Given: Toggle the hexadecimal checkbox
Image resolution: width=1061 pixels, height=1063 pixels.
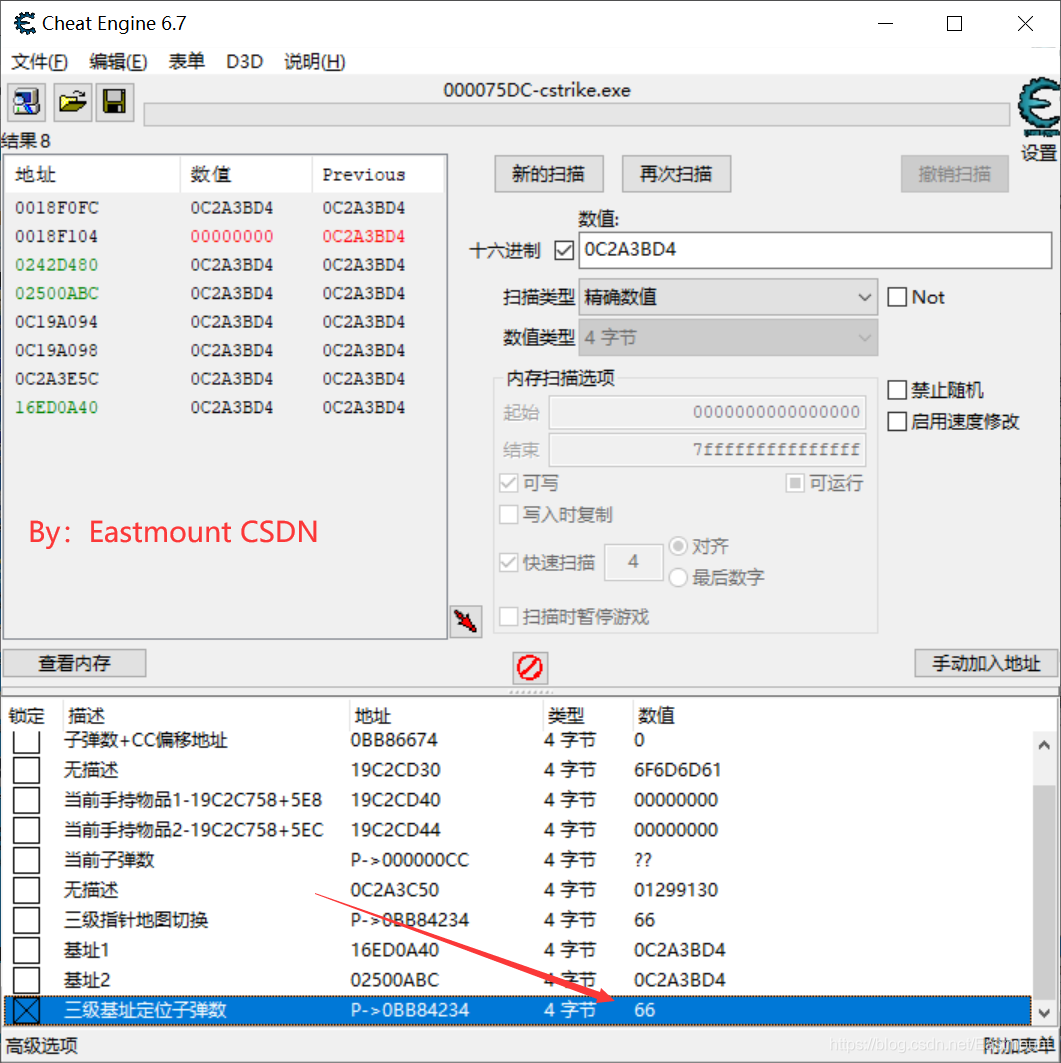Looking at the screenshot, I should 564,250.
